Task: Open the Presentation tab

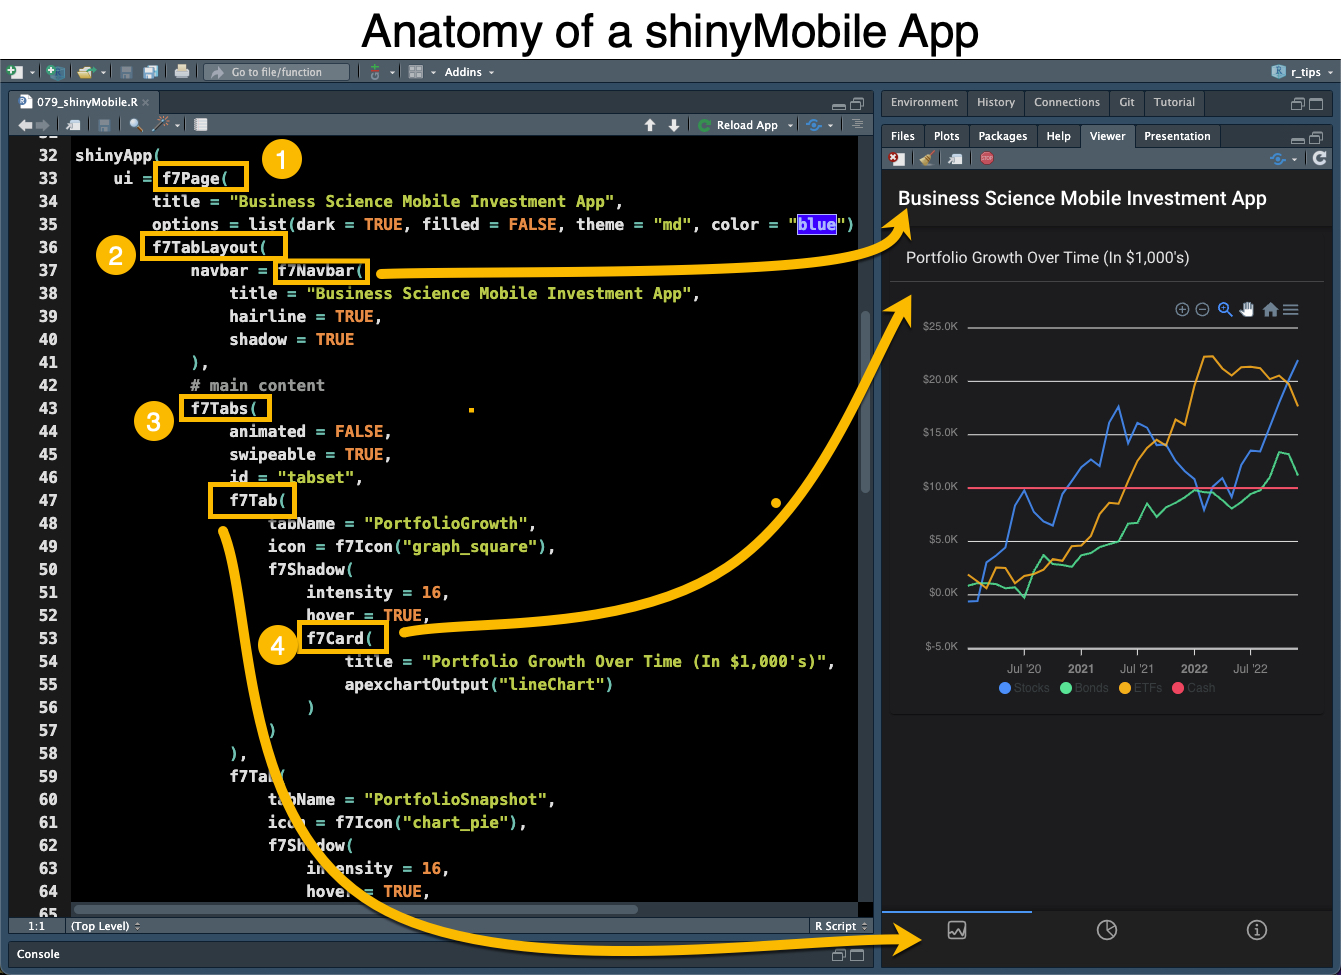Action: [x=1177, y=136]
